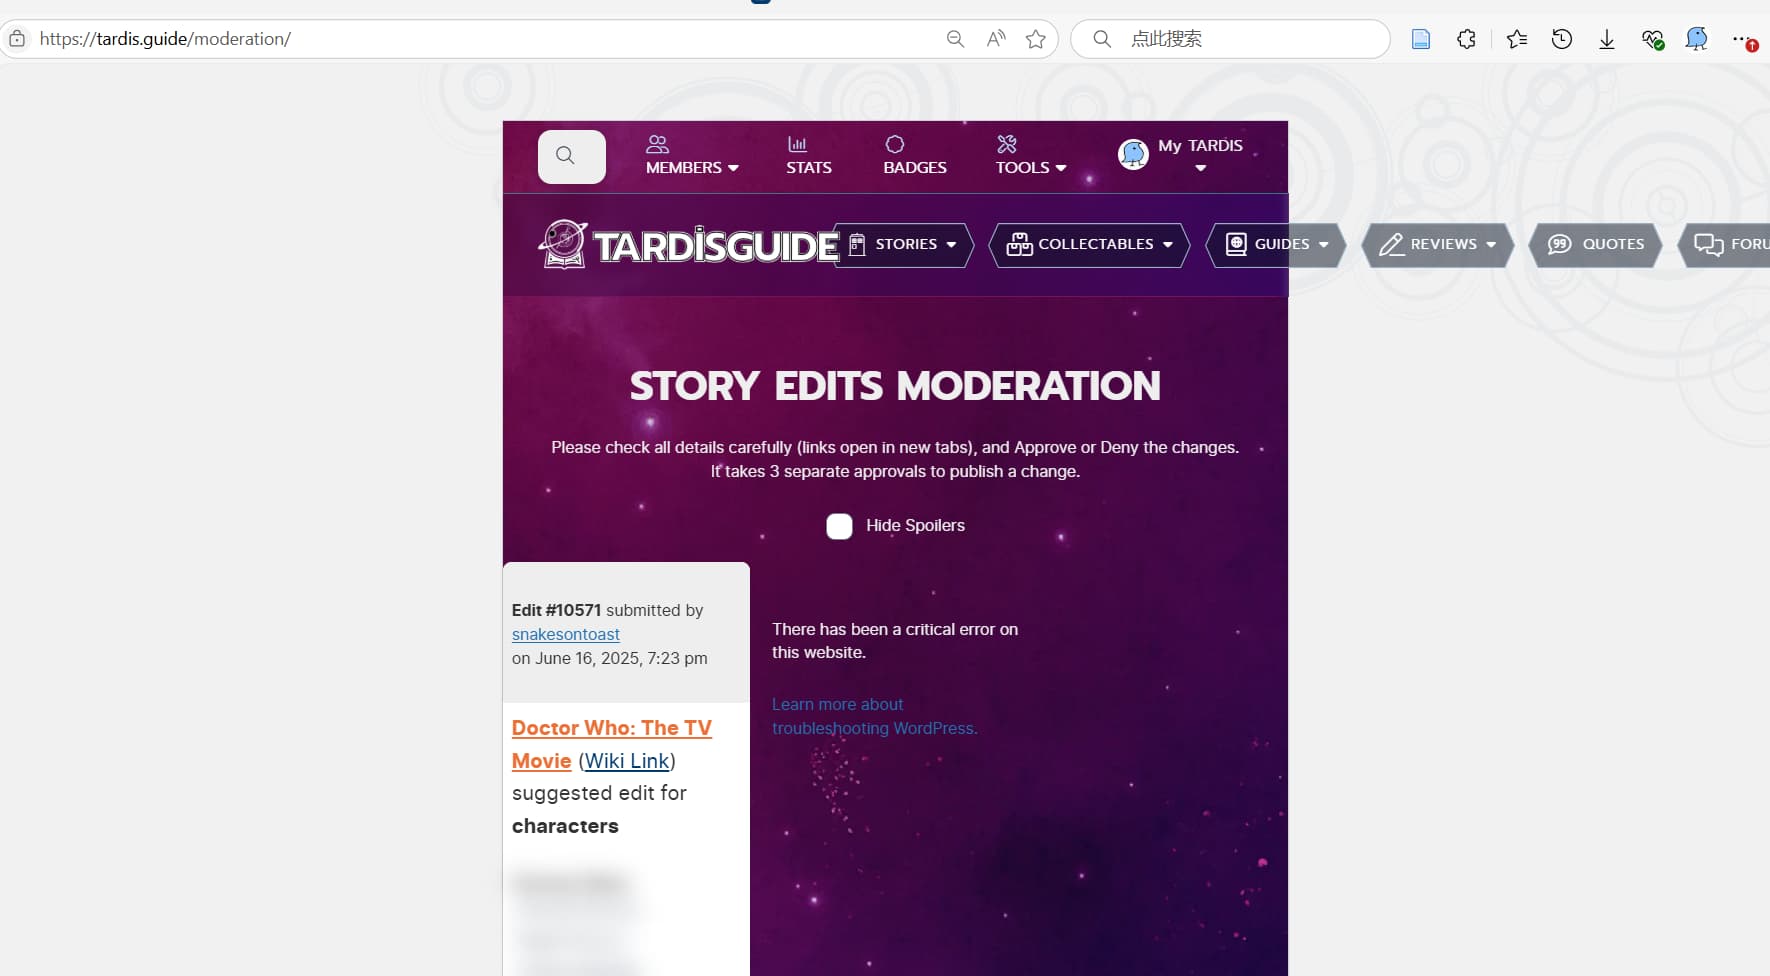Click the tools crossed wrench icon
Viewport: 1770px width, 976px height.
[x=1007, y=144]
